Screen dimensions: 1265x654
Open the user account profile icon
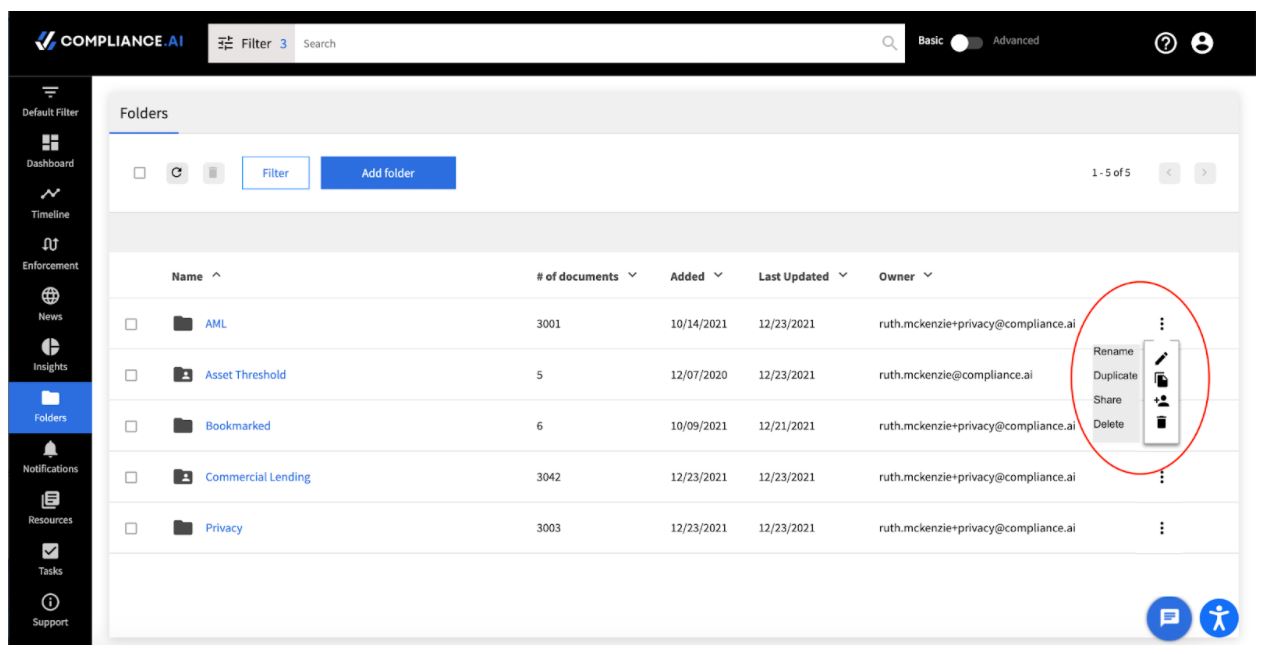tap(1203, 43)
